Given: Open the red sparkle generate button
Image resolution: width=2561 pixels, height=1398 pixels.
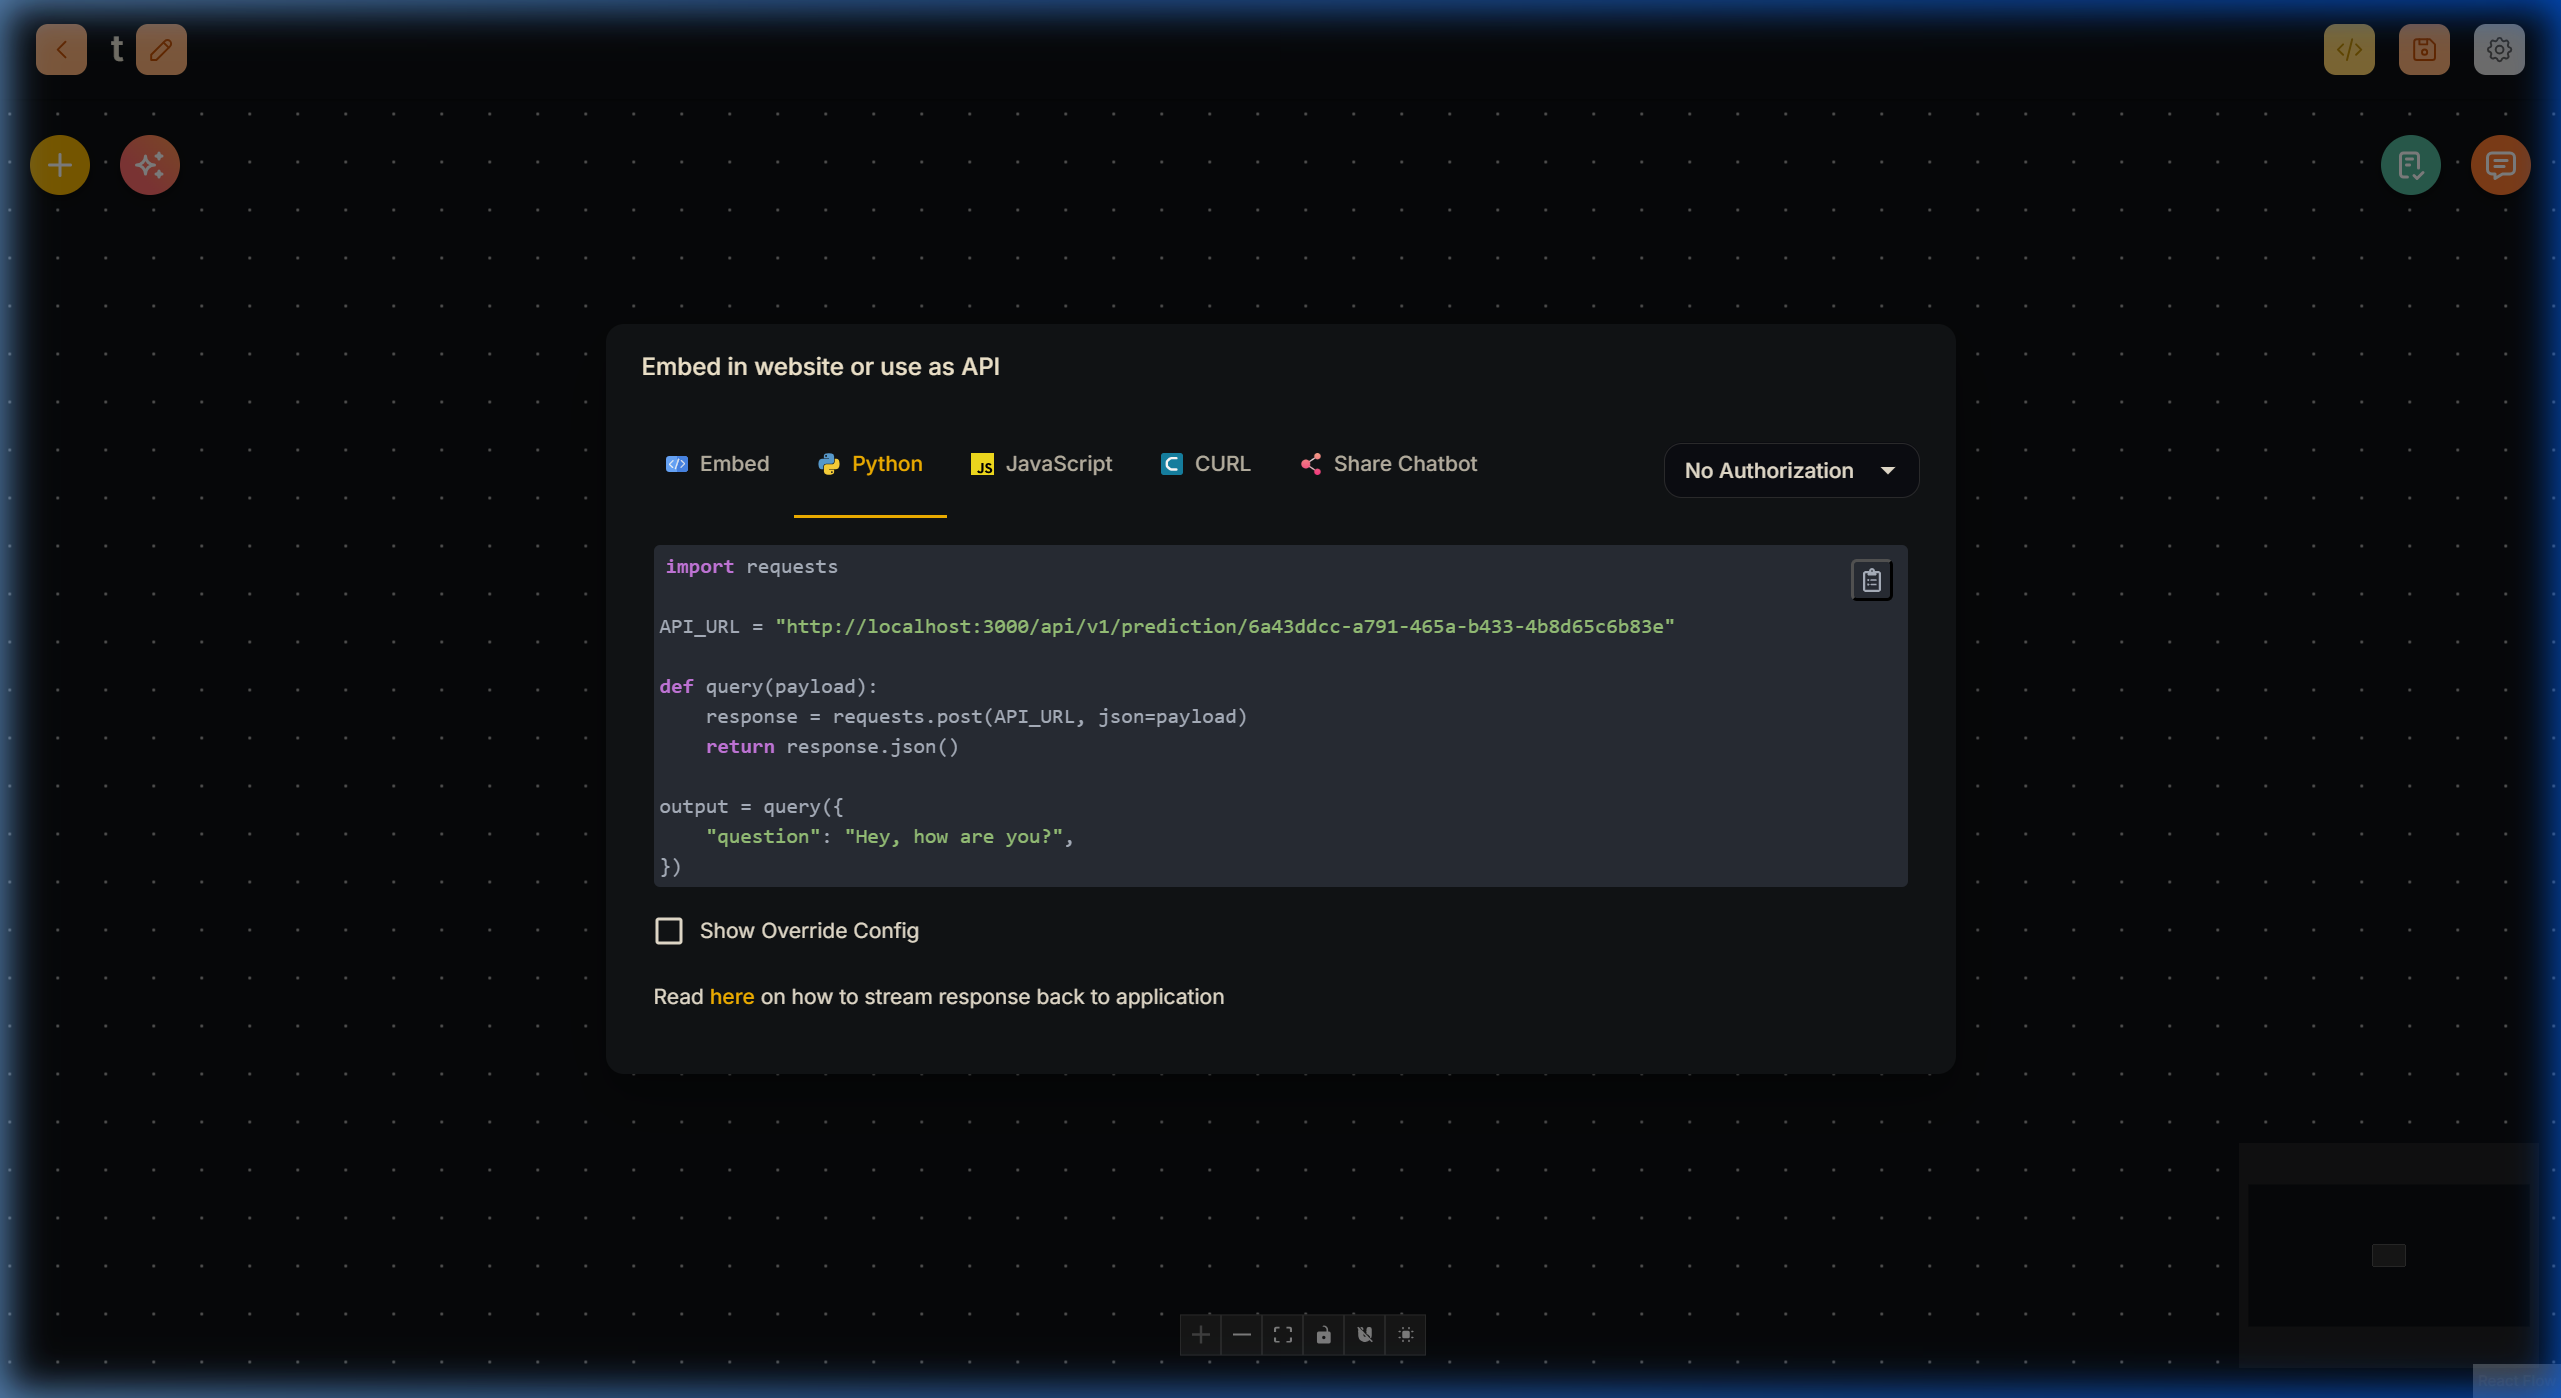Looking at the screenshot, I should (150, 165).
